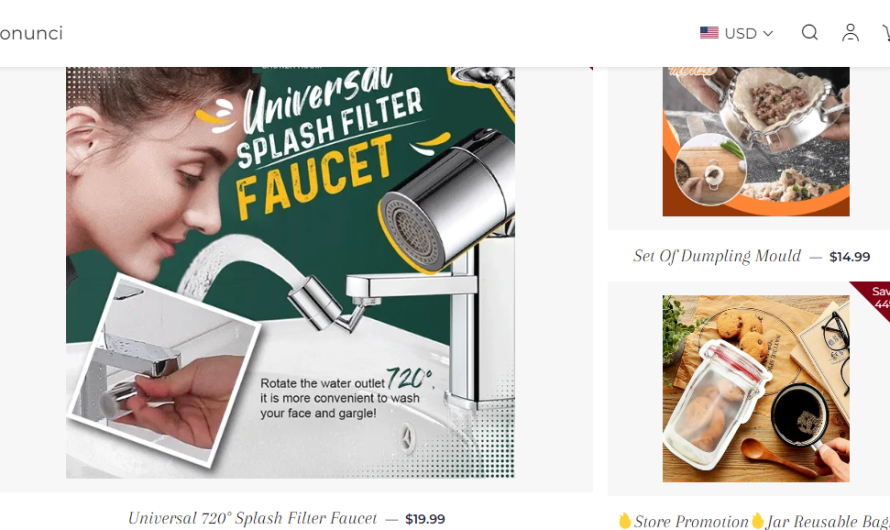Click the US flag icon

pyautogui.click(x=709, y=33)
